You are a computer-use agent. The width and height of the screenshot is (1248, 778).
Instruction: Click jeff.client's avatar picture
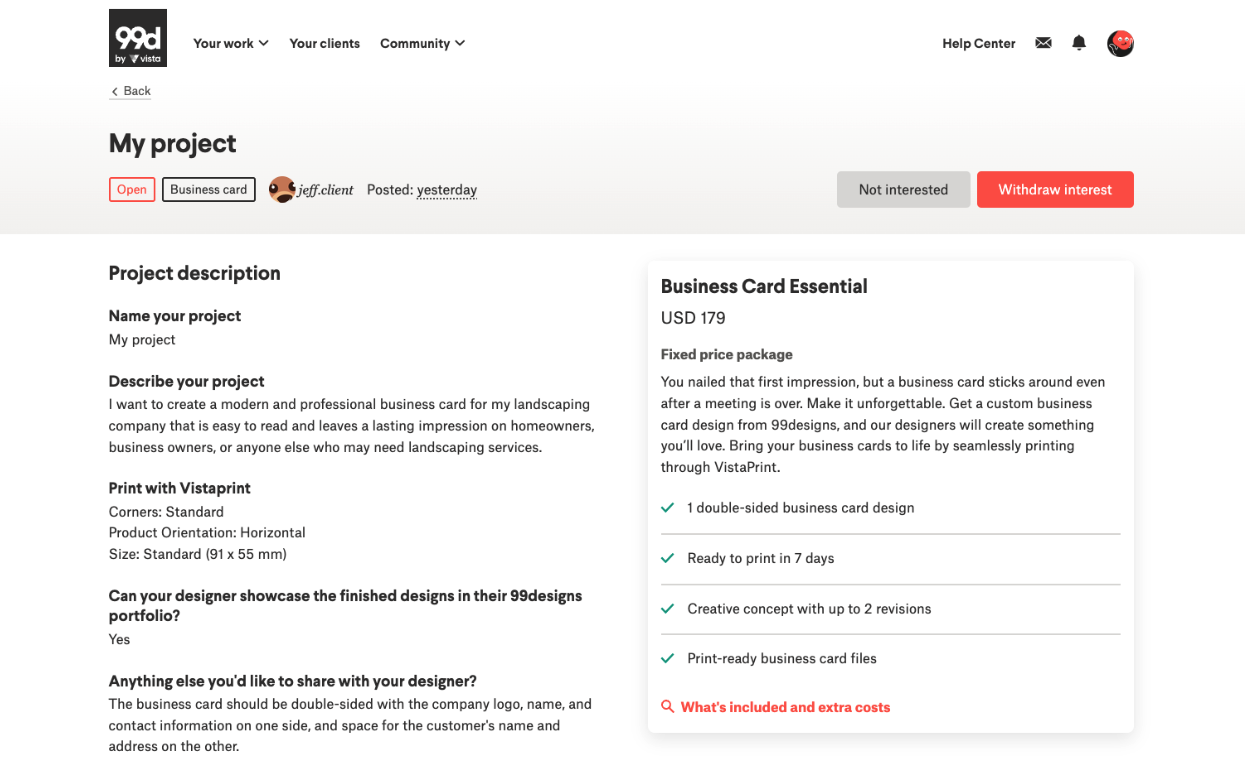pyautogui.click(x=282, y=189)
